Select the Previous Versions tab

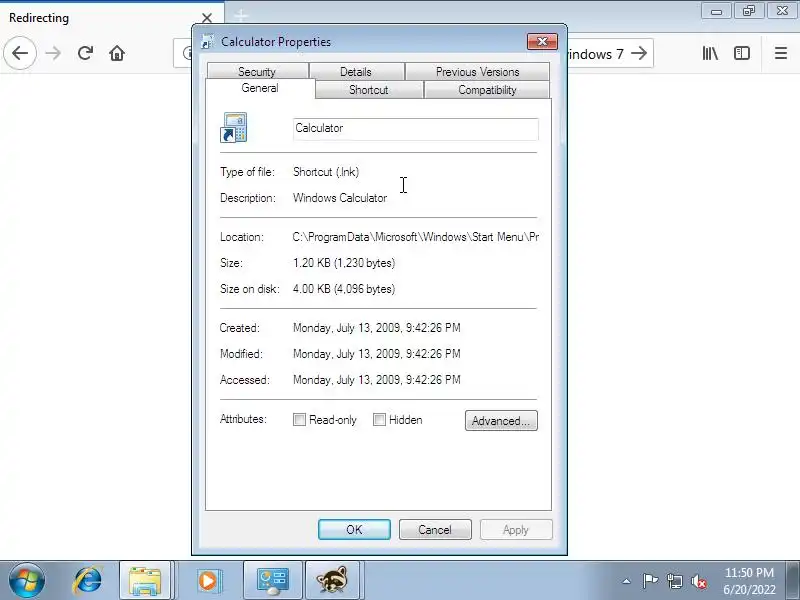pyautogui.click(x=478, y=71)
